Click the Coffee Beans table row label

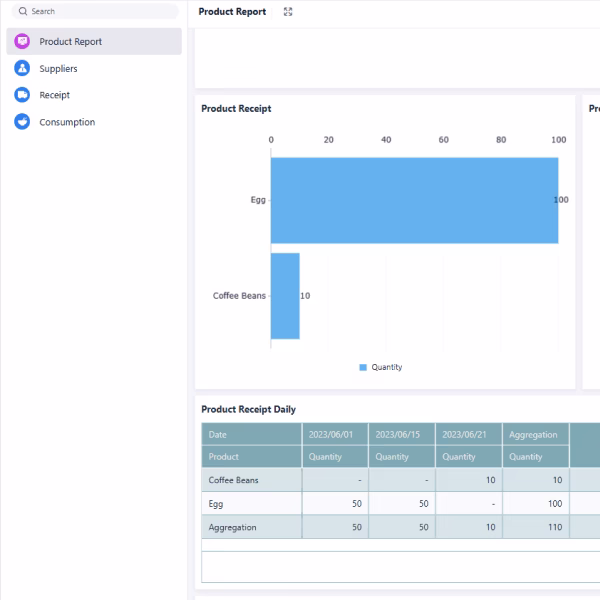tap(251, 480)
